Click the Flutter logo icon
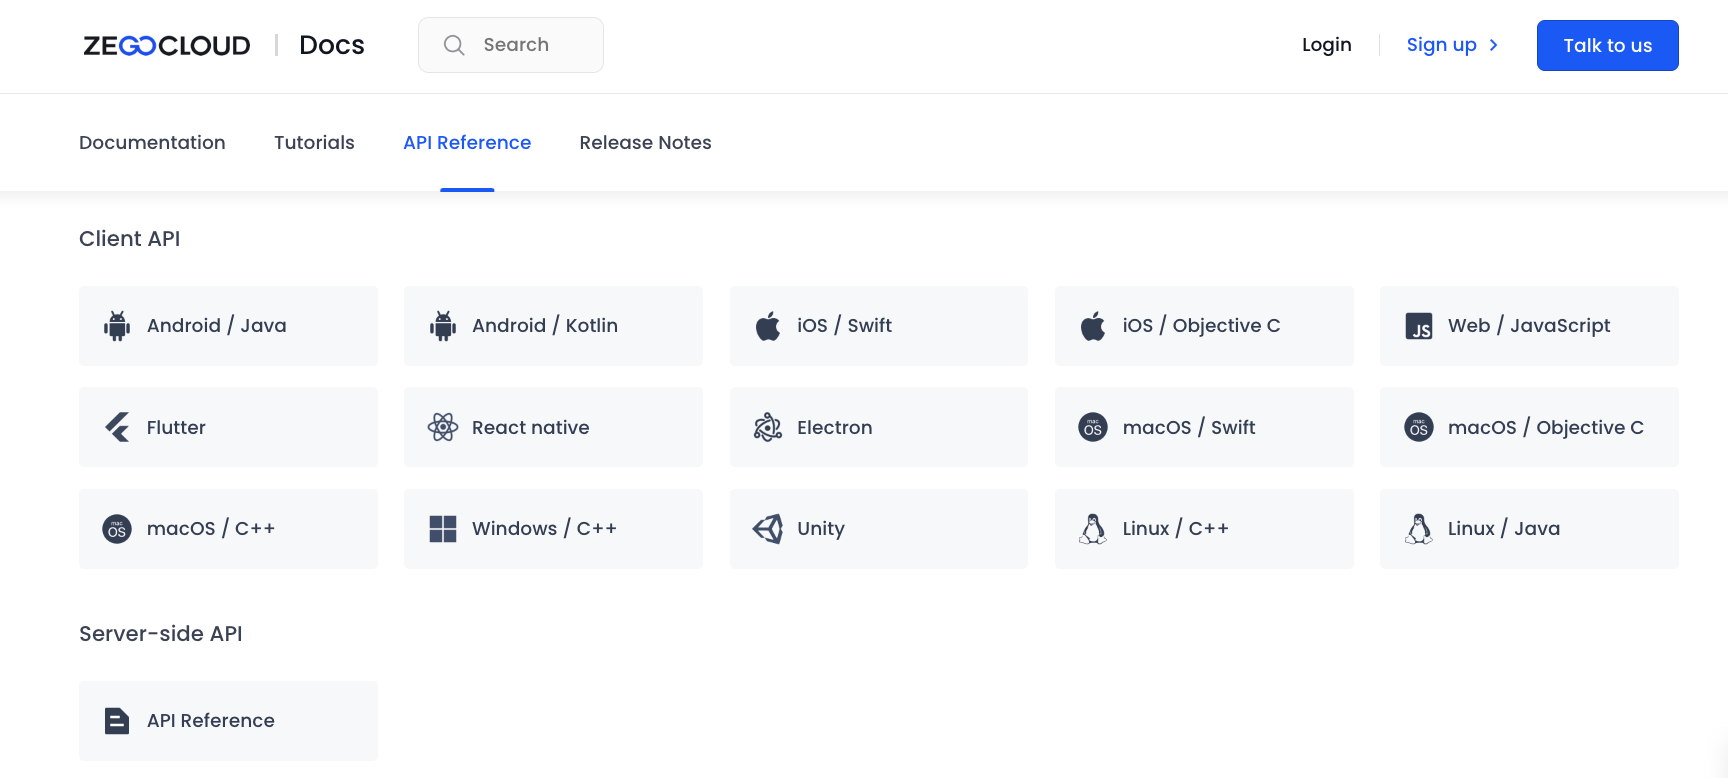Image resolution: width=1728 pixels, height=778 pixels. click(x=117, y=428)
